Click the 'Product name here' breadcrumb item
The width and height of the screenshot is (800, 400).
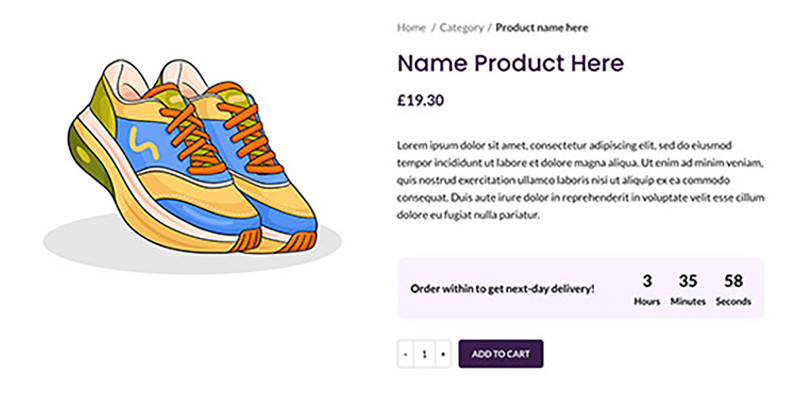[542, 27]
